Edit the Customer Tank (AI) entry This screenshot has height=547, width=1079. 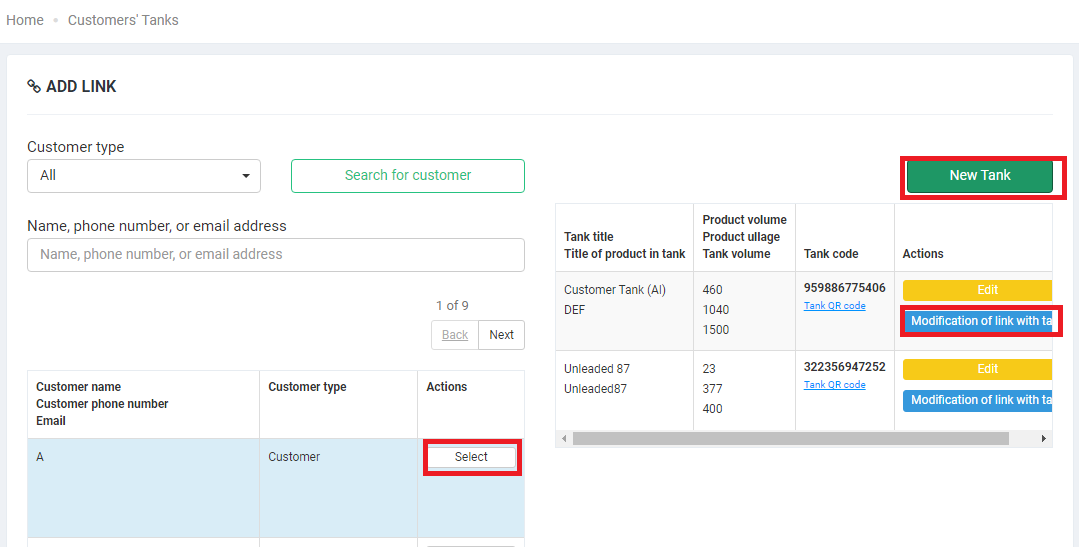point(977,290)
